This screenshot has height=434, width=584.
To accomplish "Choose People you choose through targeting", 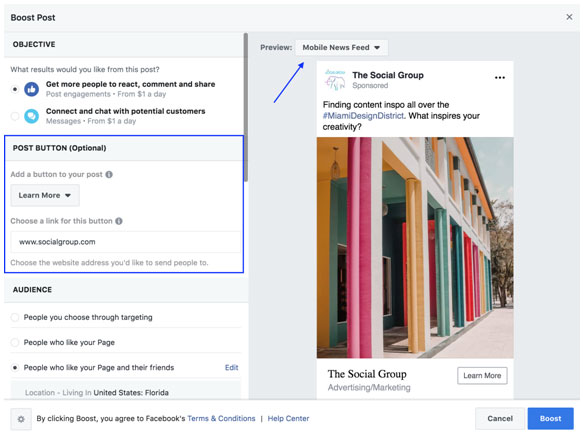I will pyautogui.click(x=15, y=317).
